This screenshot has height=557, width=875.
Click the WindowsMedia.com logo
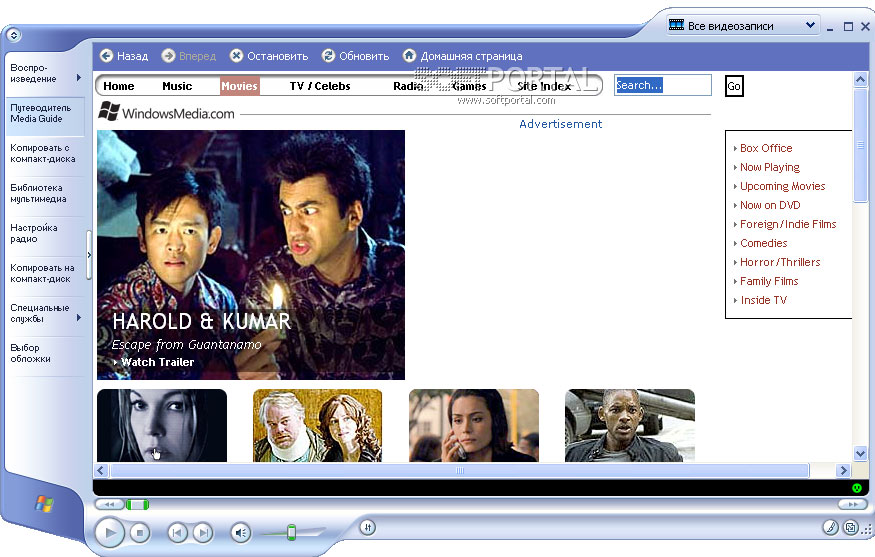pyautogui.click(x=166, y=112)
